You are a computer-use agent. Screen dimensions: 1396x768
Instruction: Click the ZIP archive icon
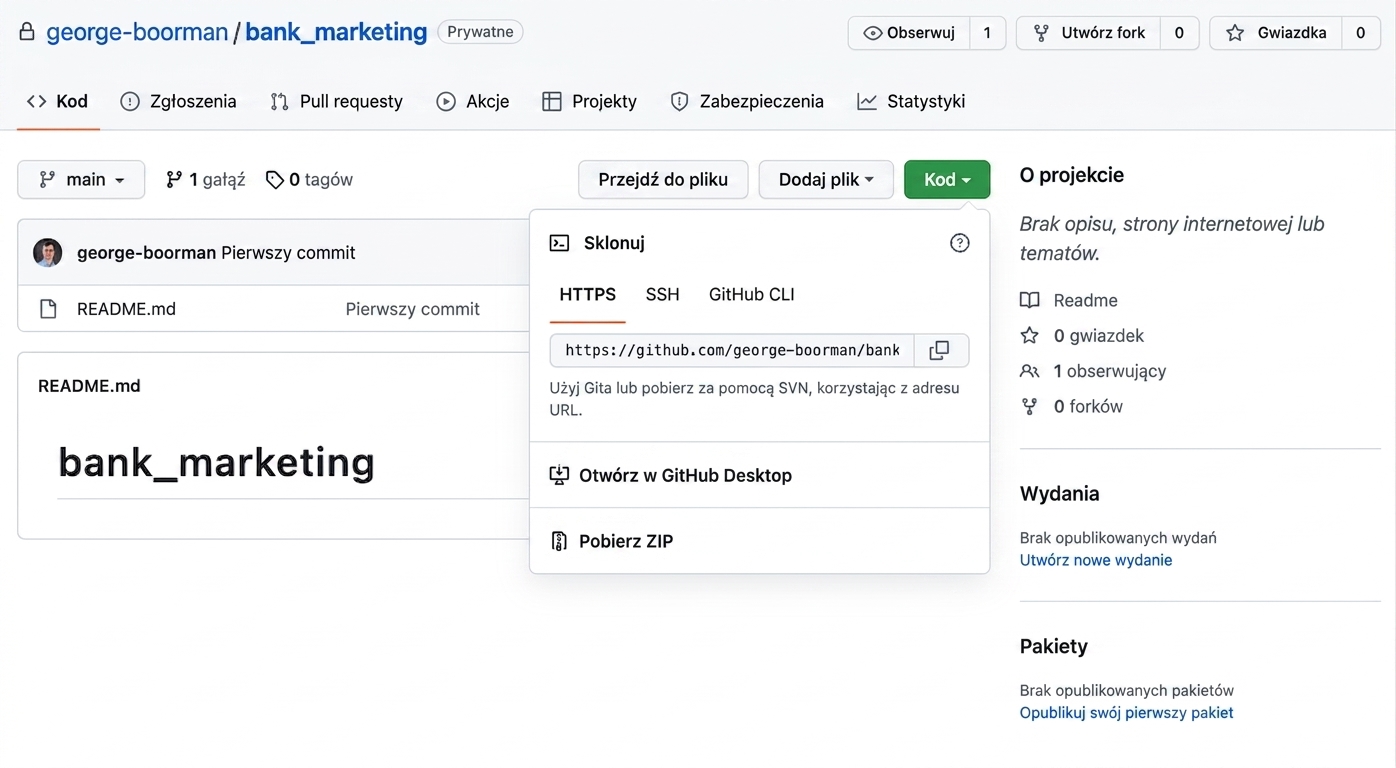(x=559, y=541)
